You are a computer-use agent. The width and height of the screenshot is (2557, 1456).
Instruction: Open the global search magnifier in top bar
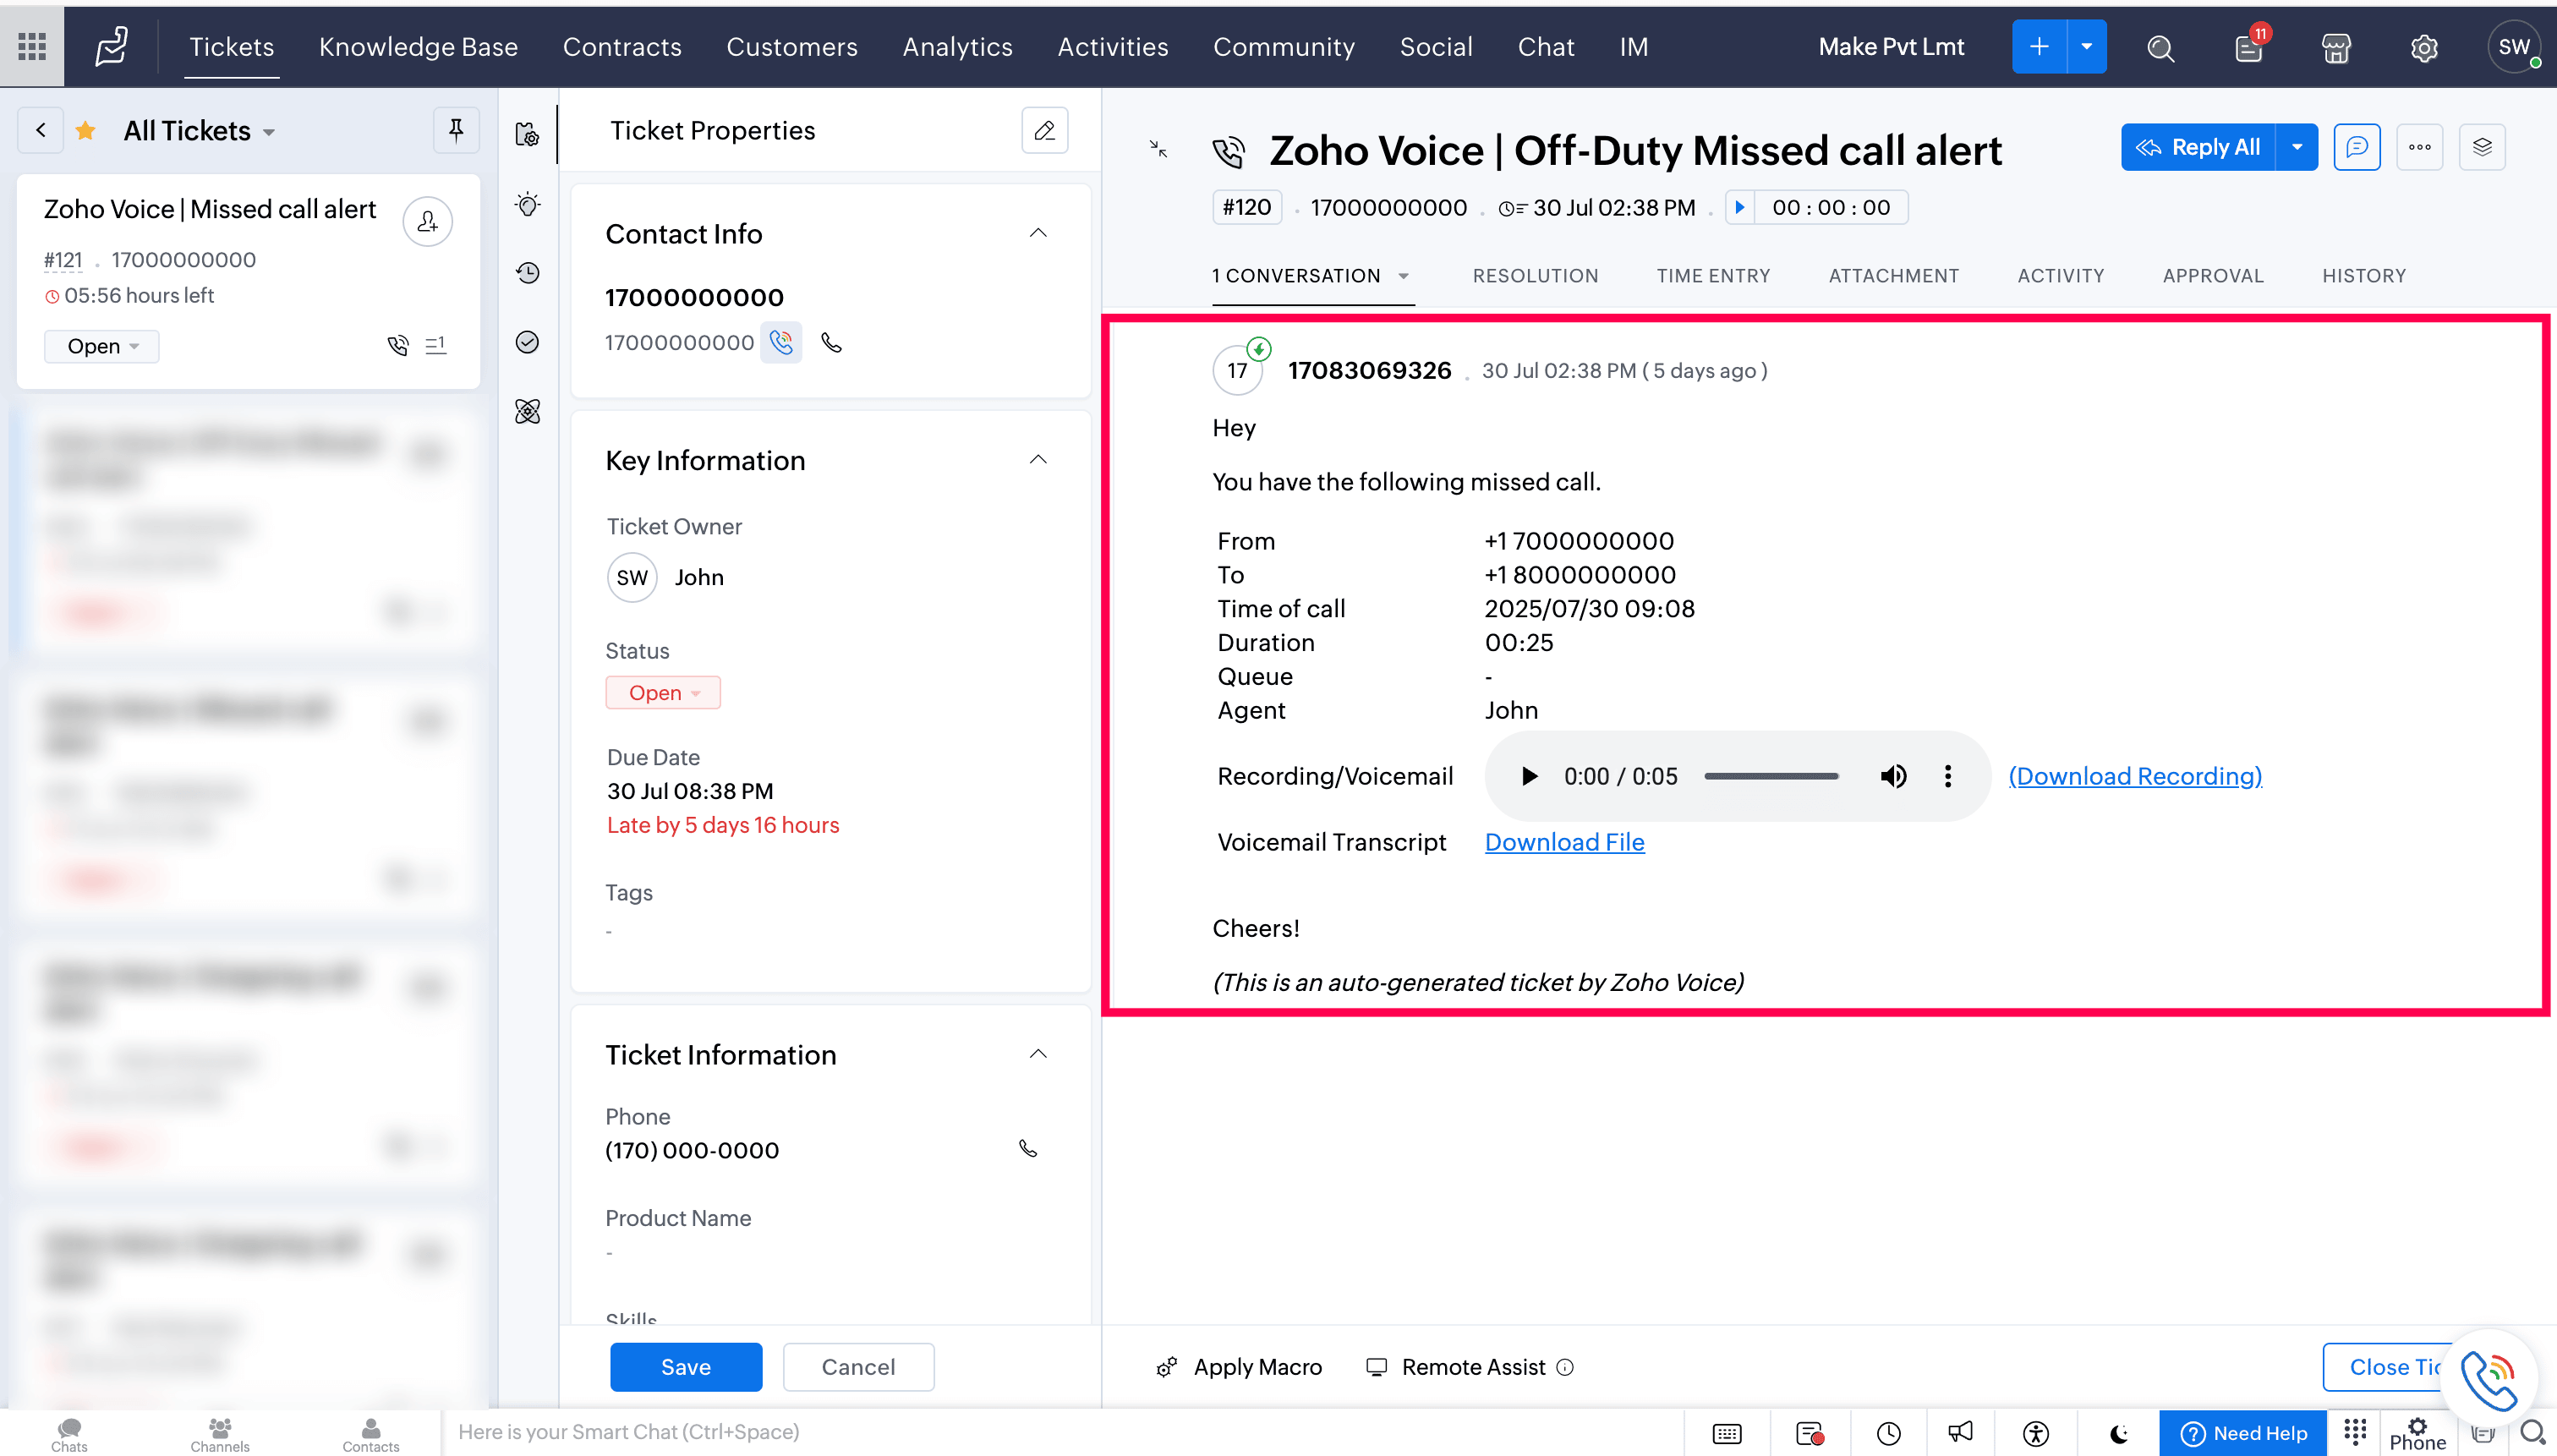tap(2160, 48)
